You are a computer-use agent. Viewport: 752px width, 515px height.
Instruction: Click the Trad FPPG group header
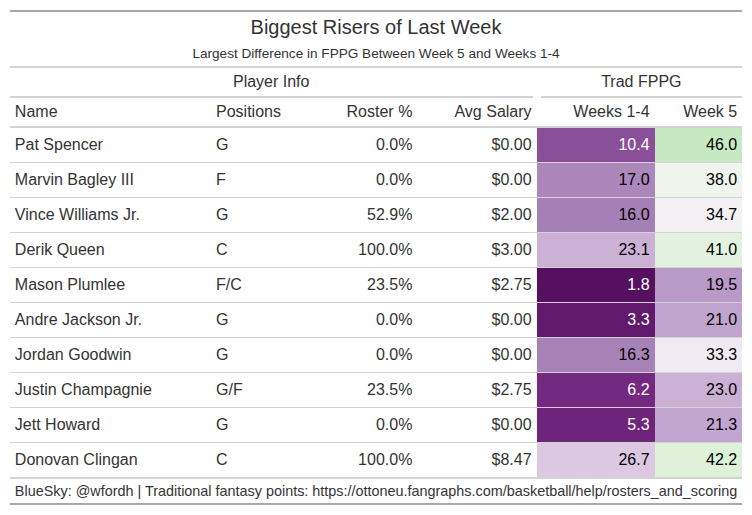(641, 82)
